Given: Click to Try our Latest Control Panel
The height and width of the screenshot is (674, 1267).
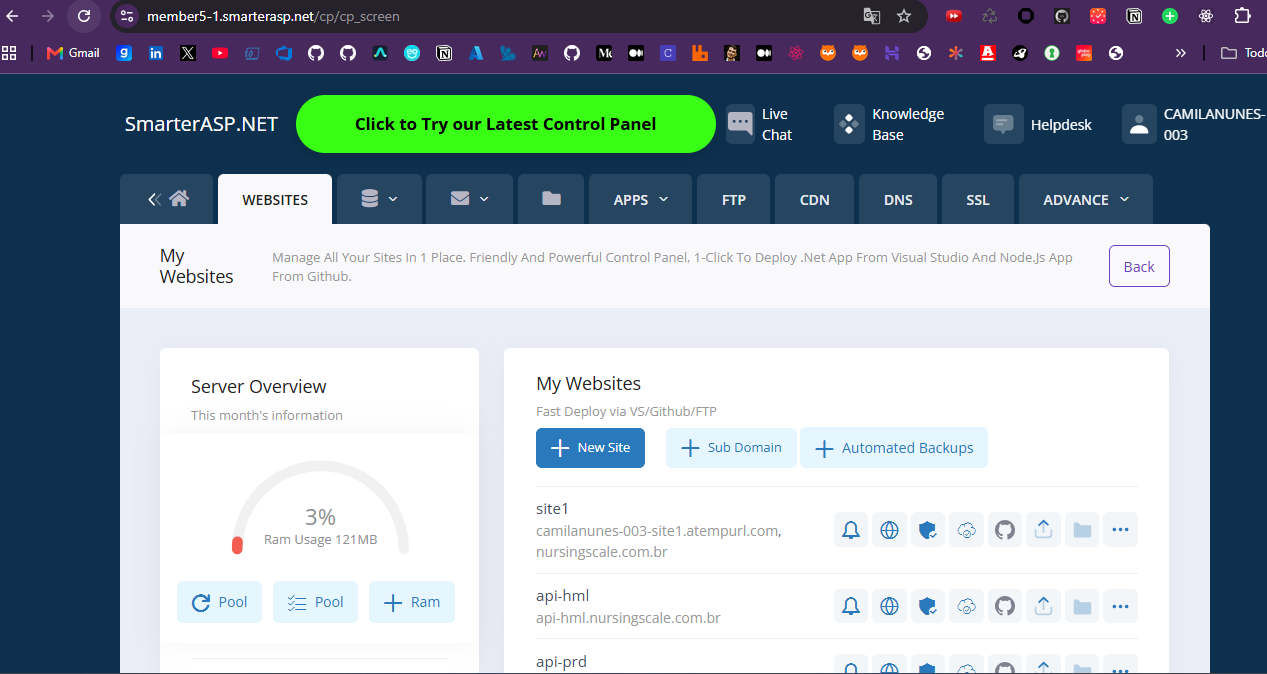Looking at the screenshot, I should (506, 124).
